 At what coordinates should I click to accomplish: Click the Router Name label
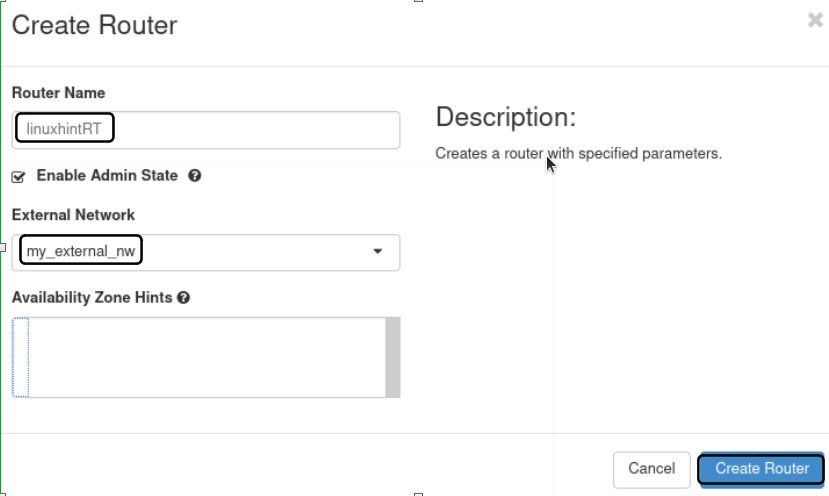point(58,93)
